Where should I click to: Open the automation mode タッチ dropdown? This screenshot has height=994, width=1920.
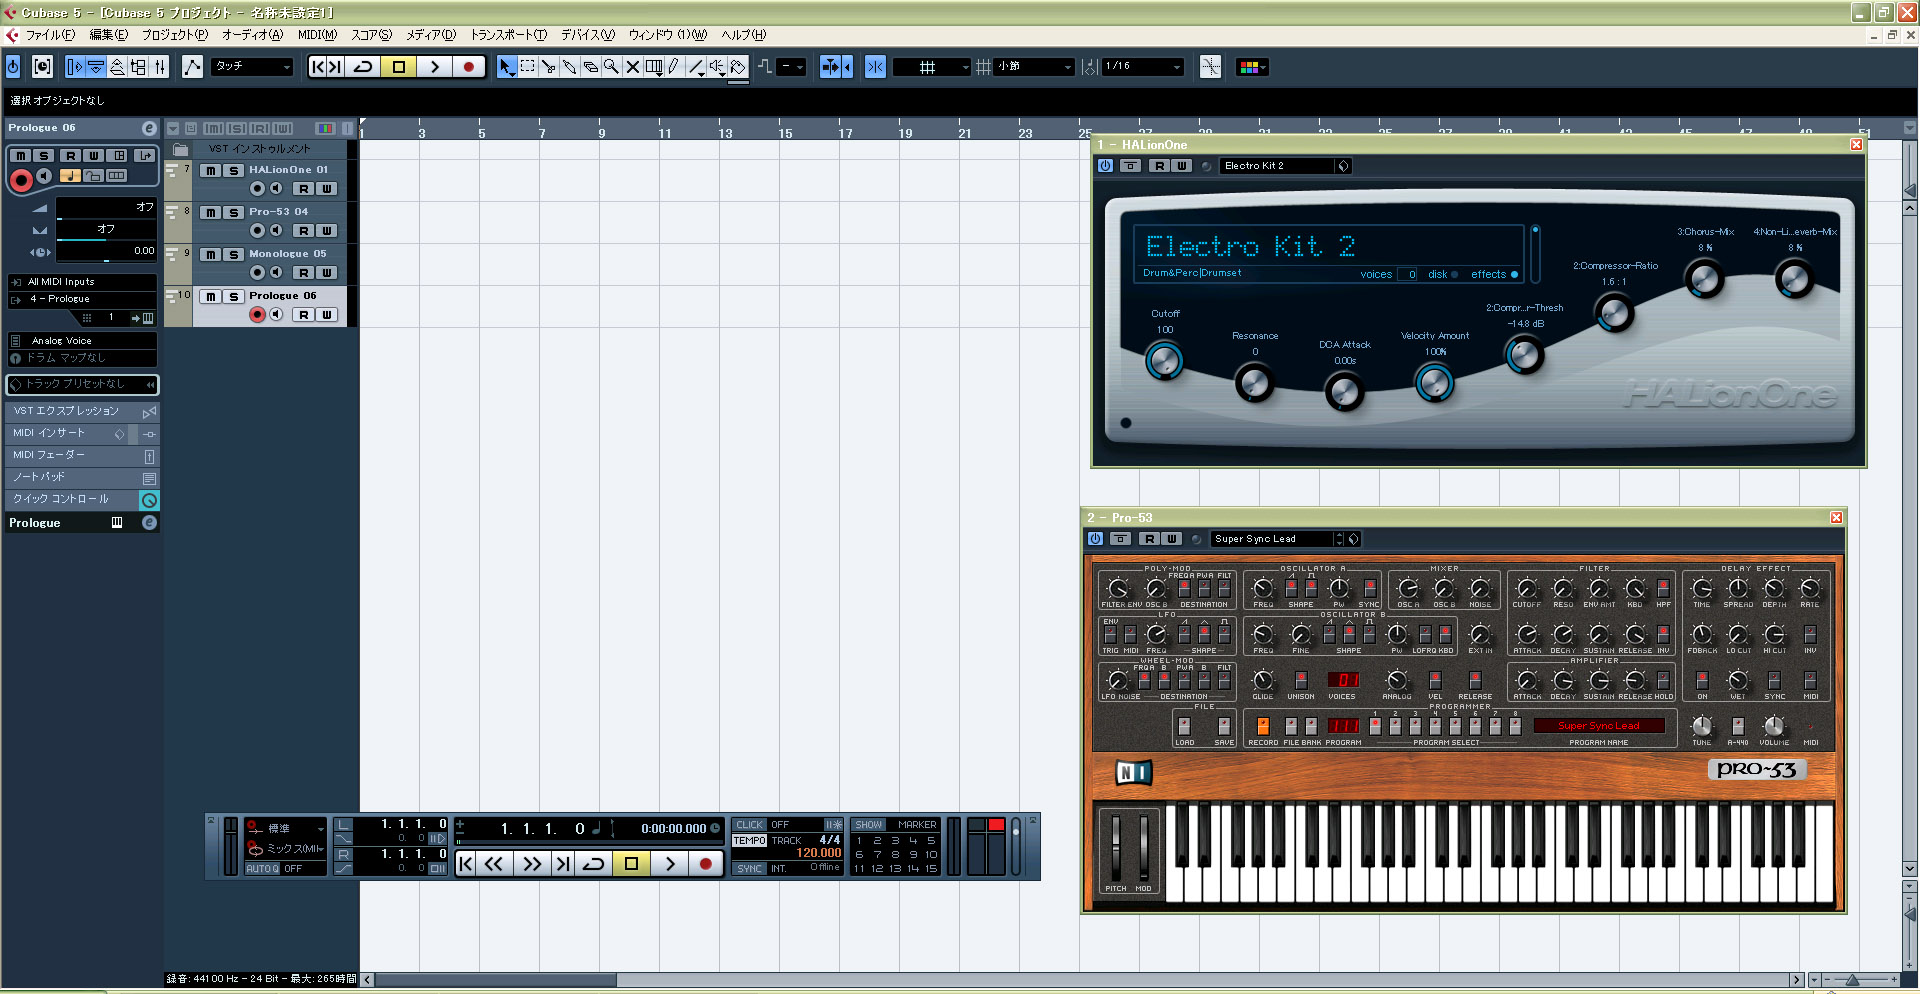pyautogui.click(x=253, y=67)
